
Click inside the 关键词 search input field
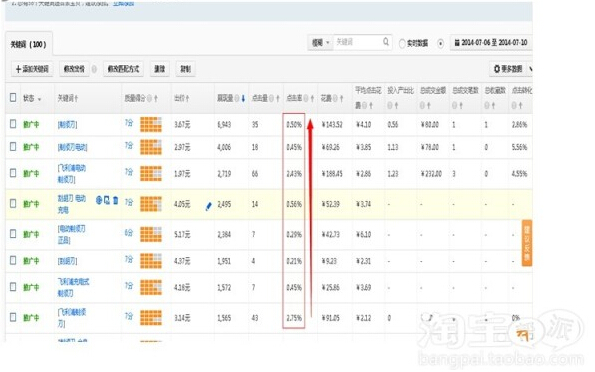click(358, 42)
